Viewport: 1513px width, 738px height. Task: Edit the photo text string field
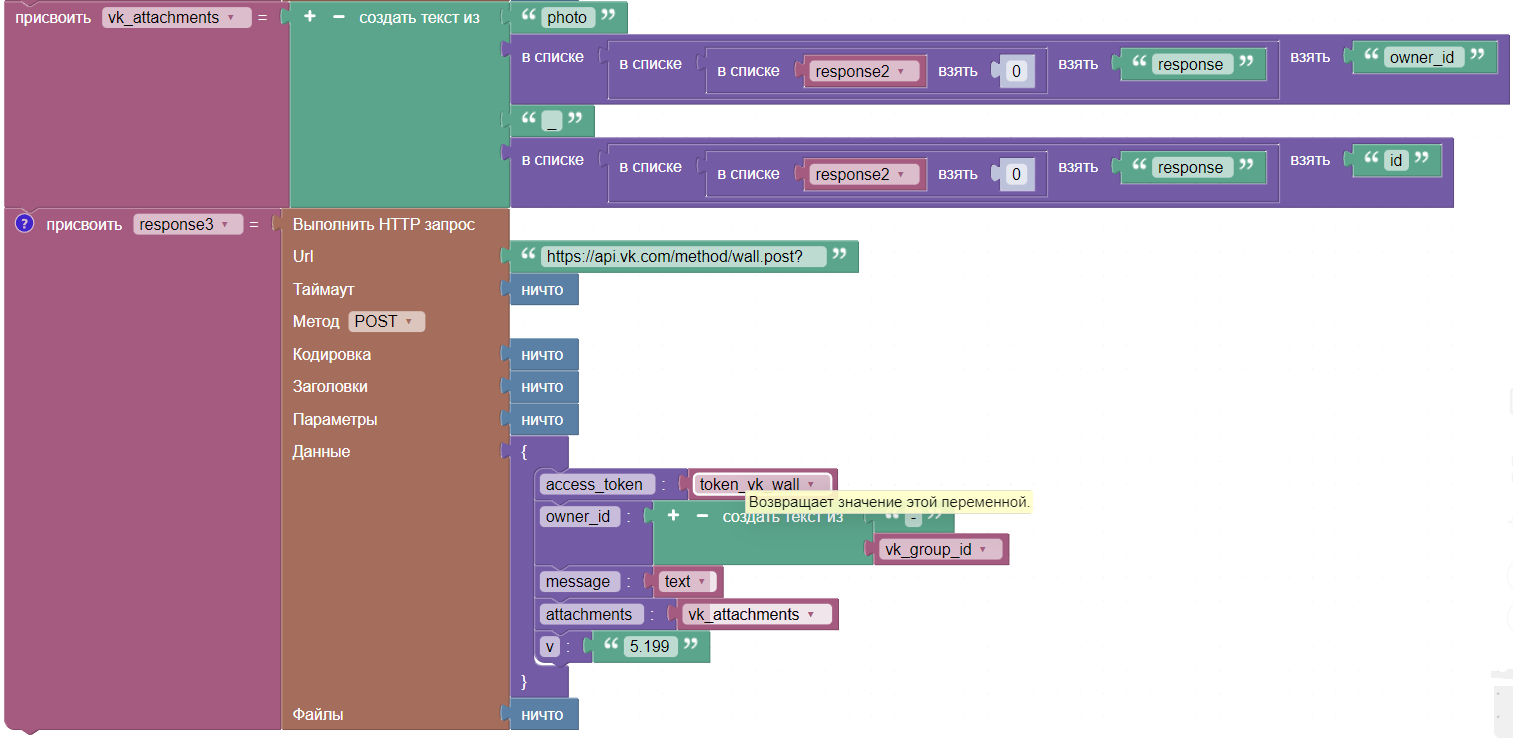pos(568,18)
